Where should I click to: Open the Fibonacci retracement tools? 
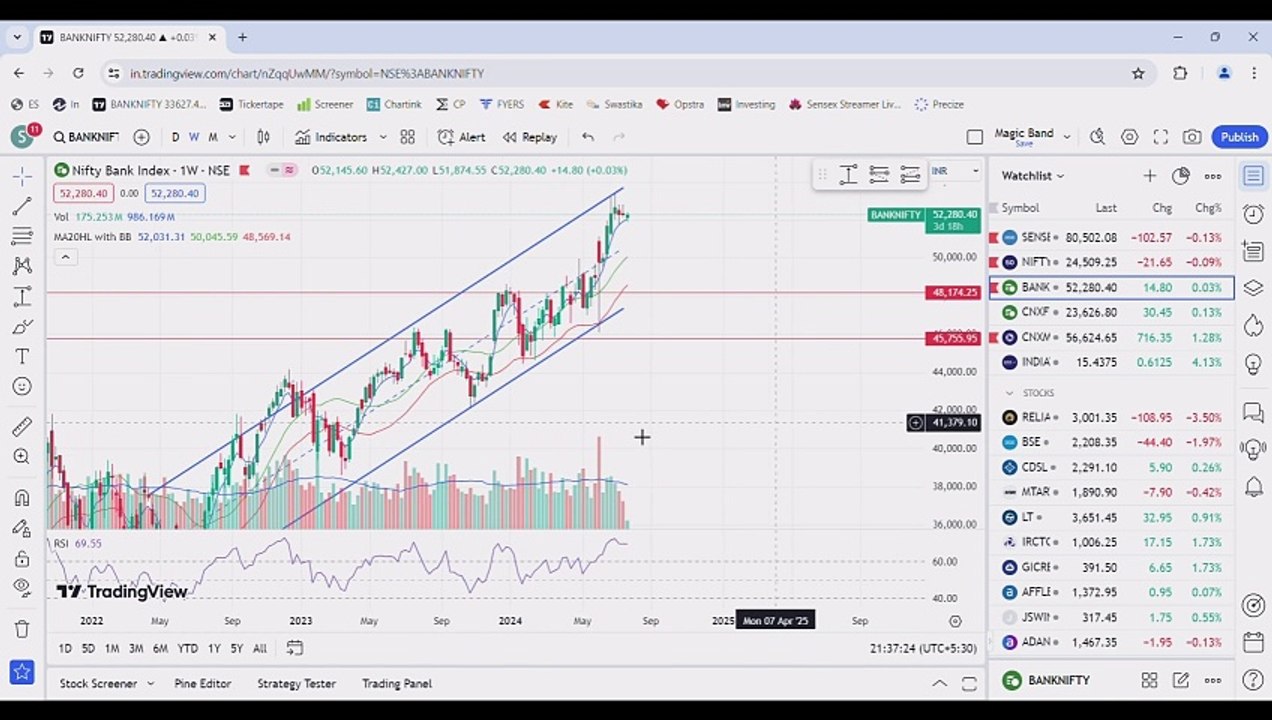[x=21, y=237]
